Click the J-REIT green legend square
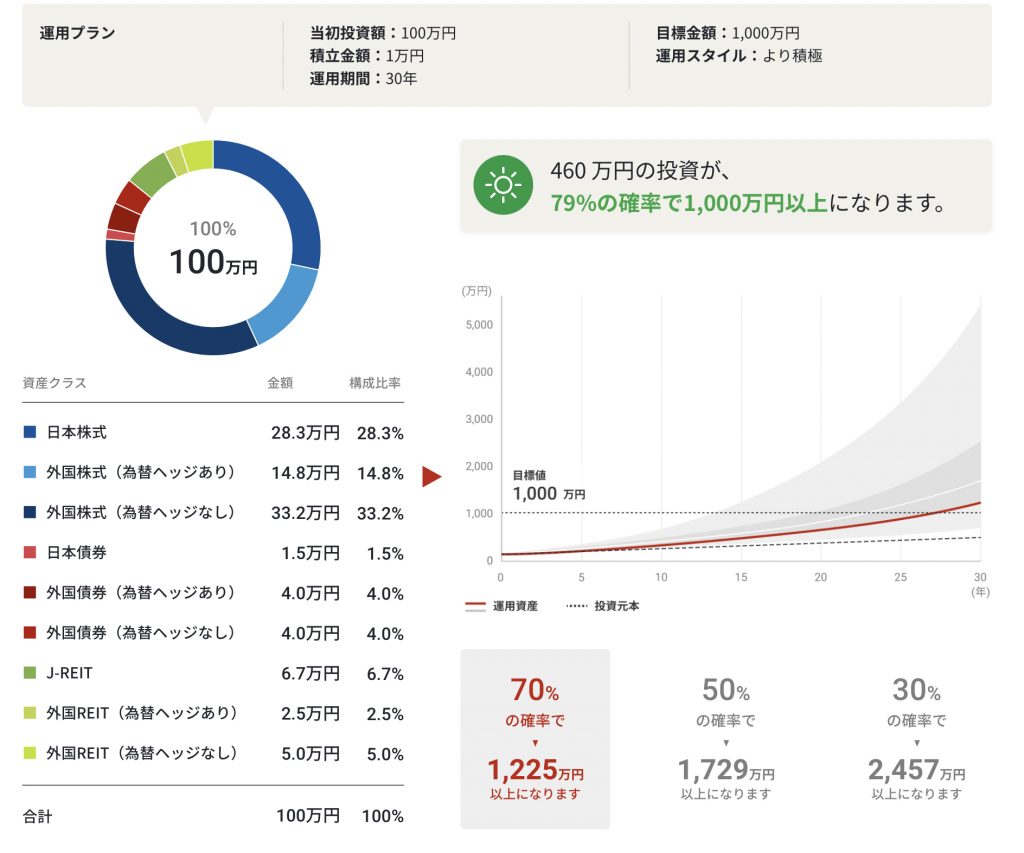Screen dimensions: 1024x853 [29, 673]
